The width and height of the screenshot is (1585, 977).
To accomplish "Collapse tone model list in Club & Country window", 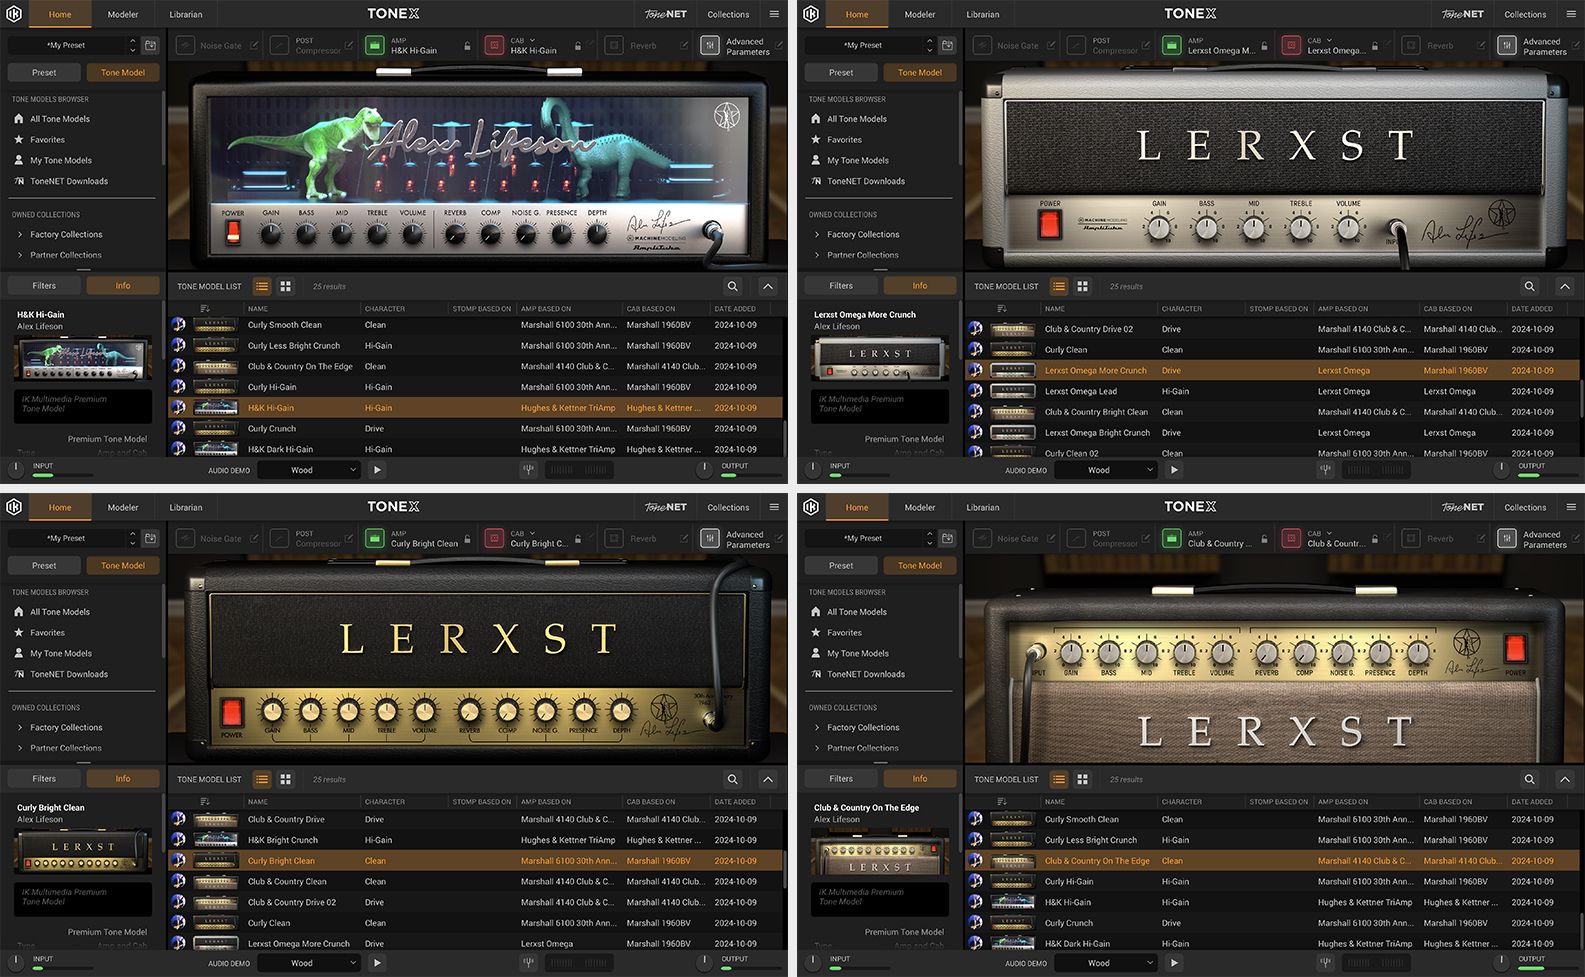I will click(1565, 779).
